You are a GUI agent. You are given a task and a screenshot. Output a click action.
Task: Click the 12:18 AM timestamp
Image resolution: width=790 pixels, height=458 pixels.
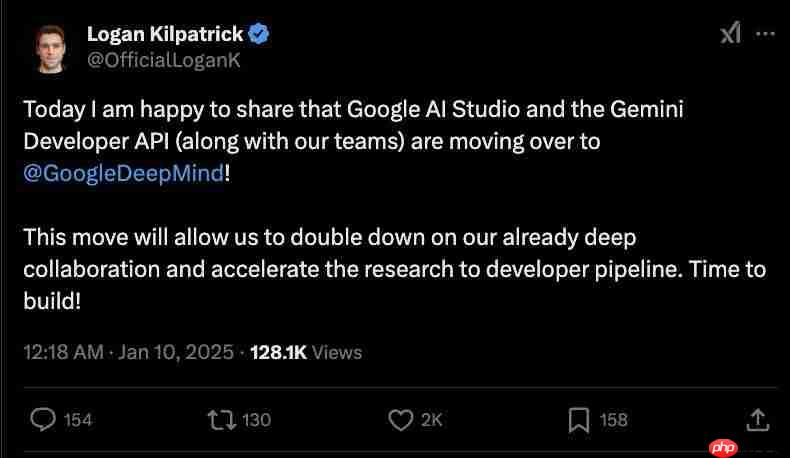pos(64,352)
